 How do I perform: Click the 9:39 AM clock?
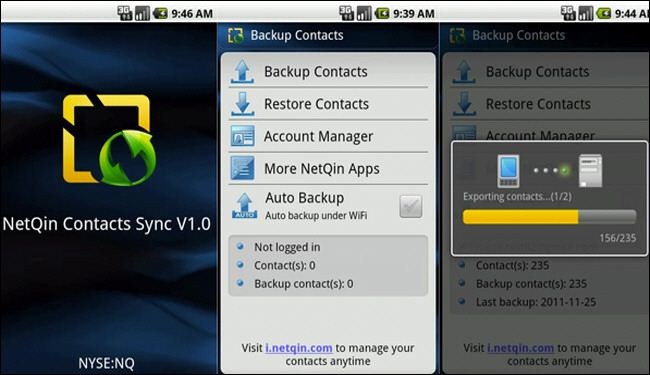[x=414, y=14]
